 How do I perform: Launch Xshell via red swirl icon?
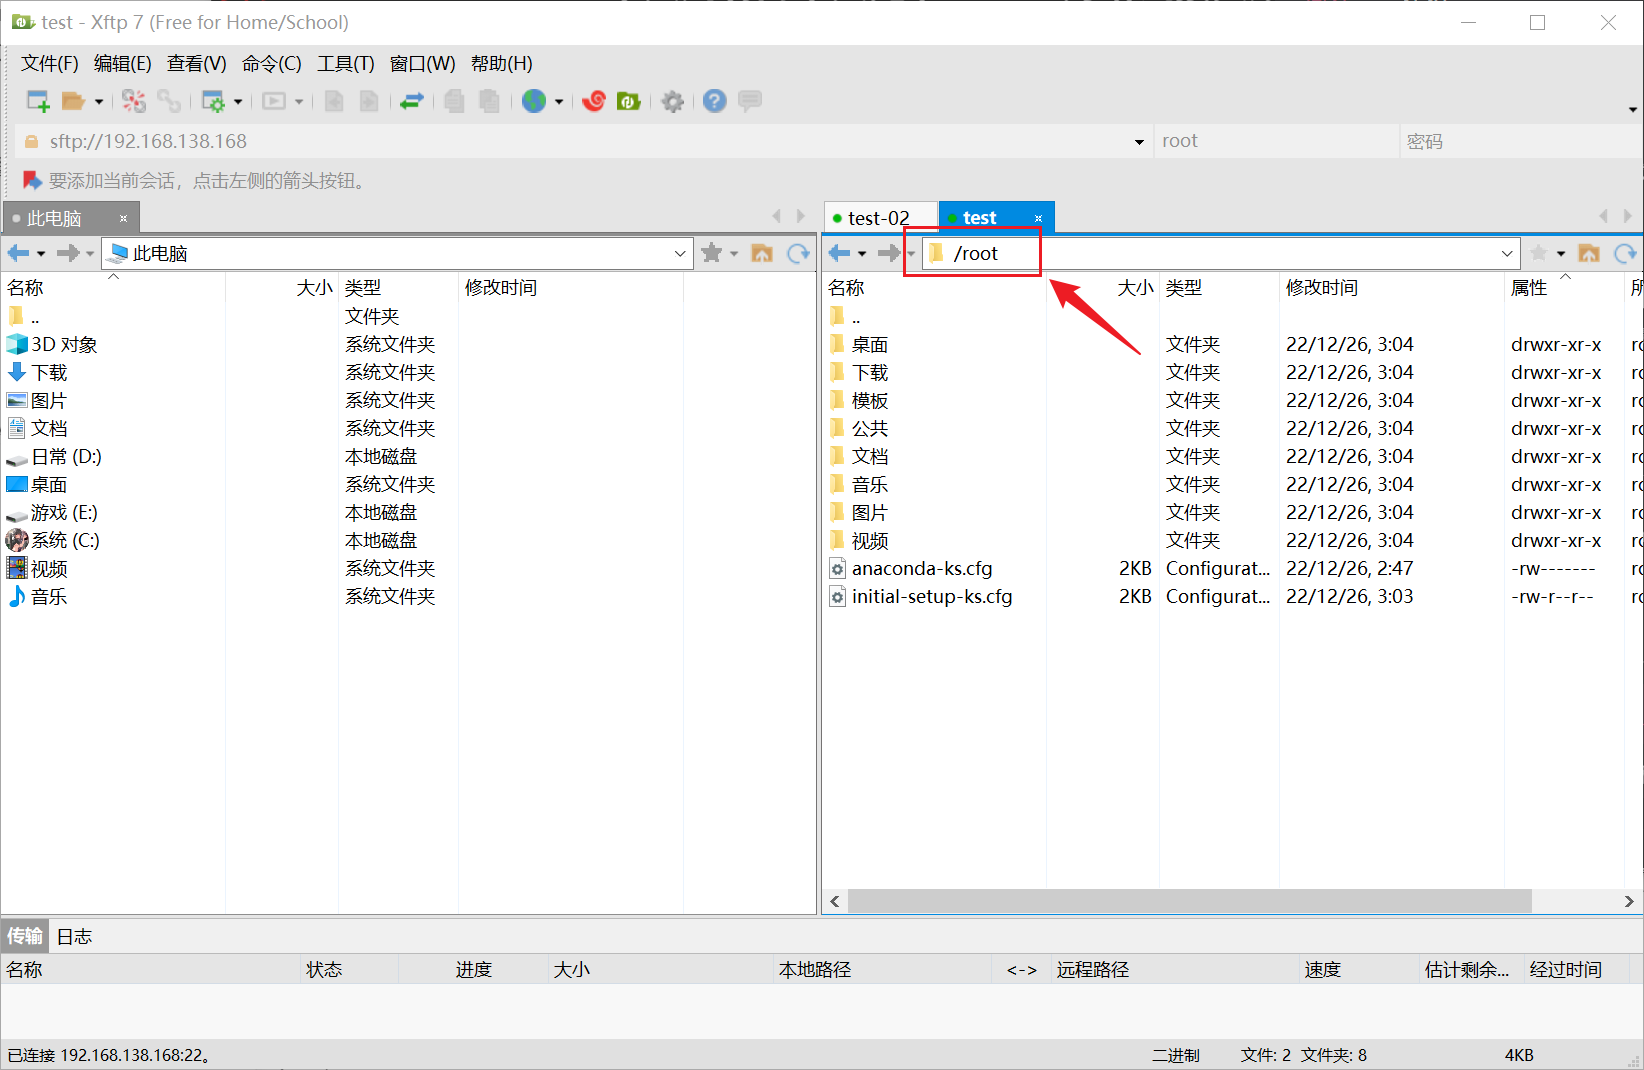pyautogui.click(x=594, y=101)
